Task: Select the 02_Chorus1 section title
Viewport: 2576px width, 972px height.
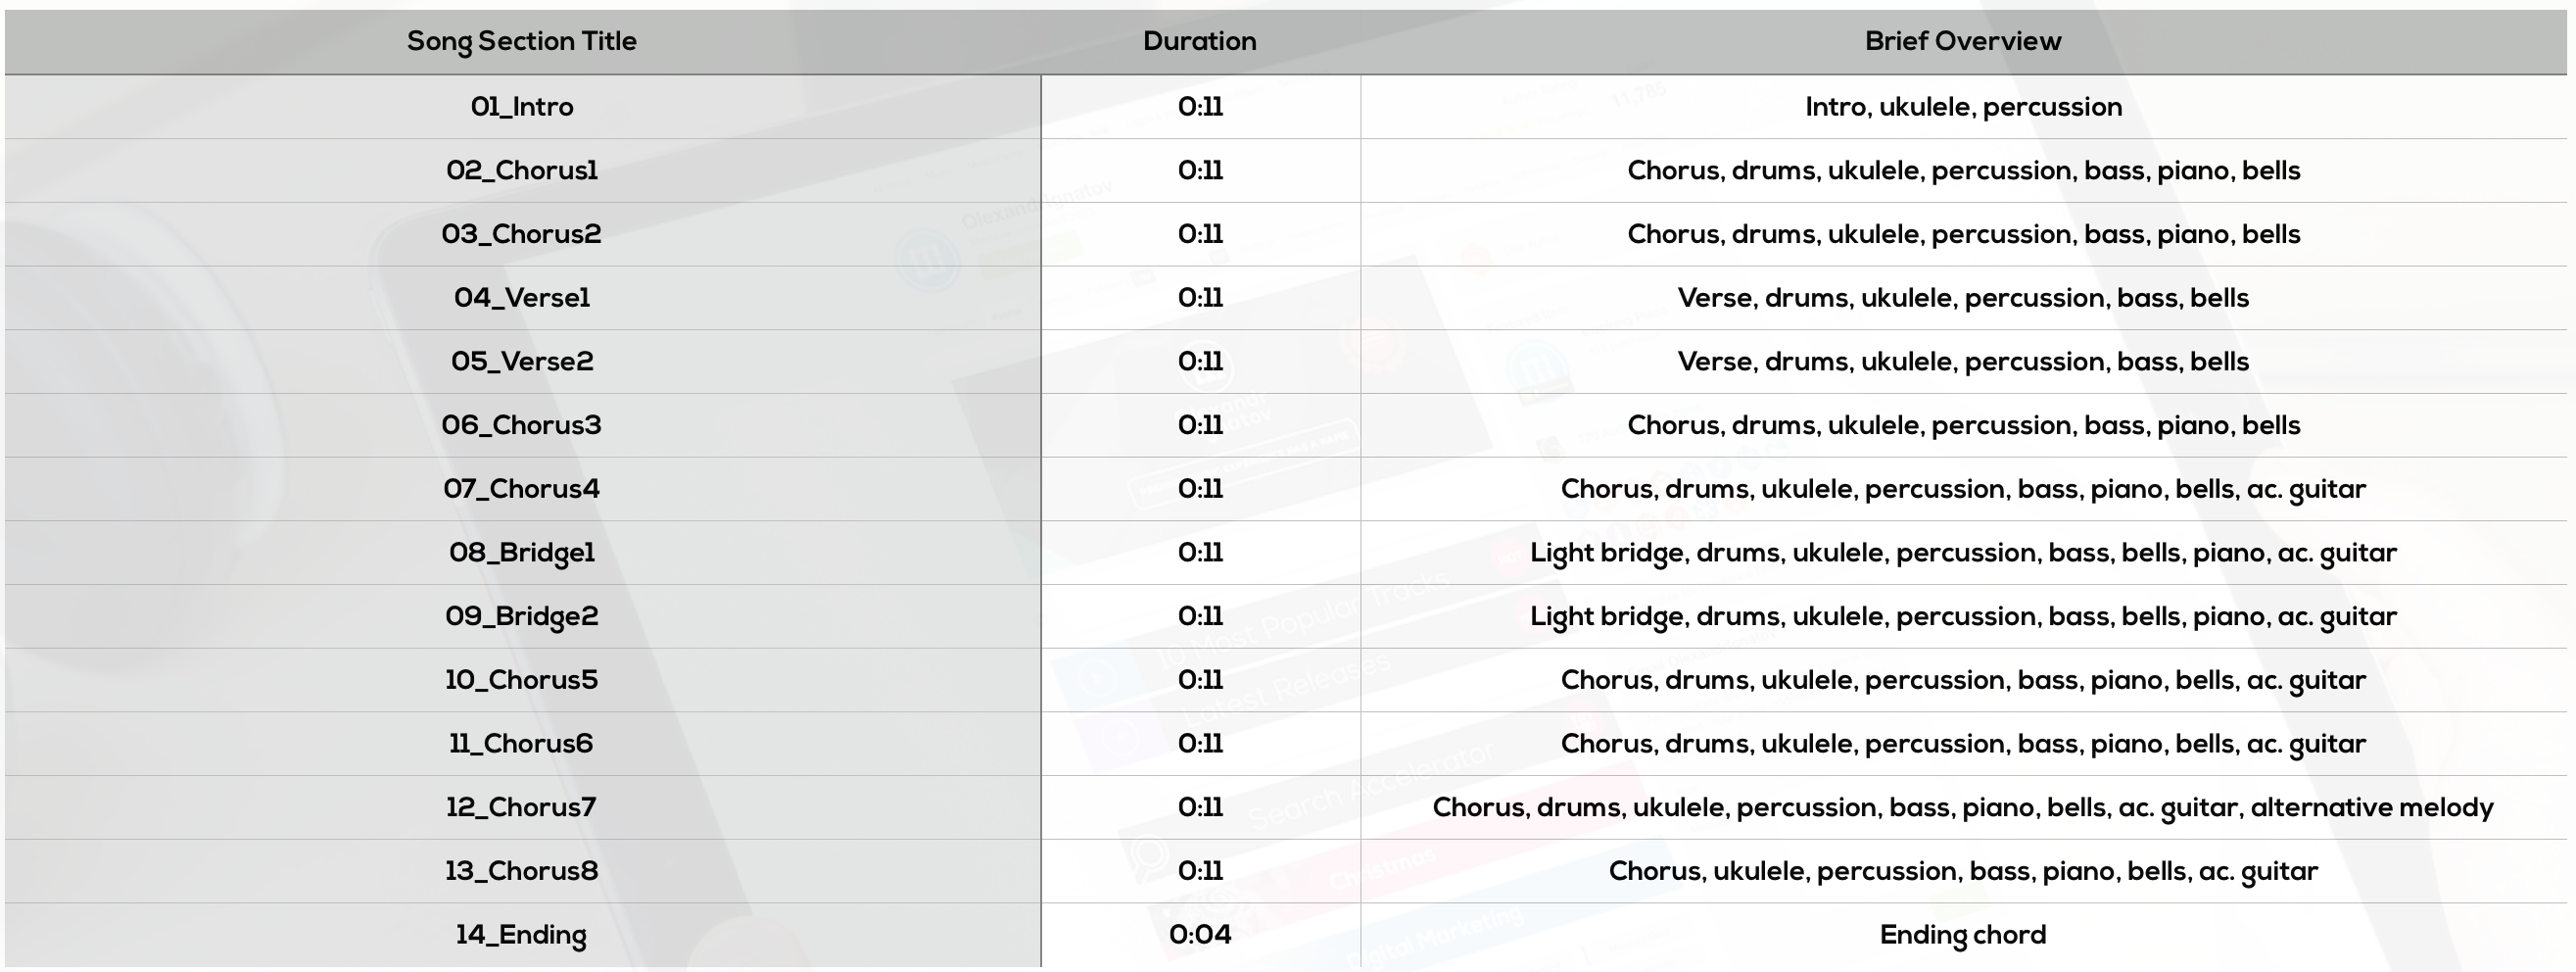Action: (x=521, y=170)
